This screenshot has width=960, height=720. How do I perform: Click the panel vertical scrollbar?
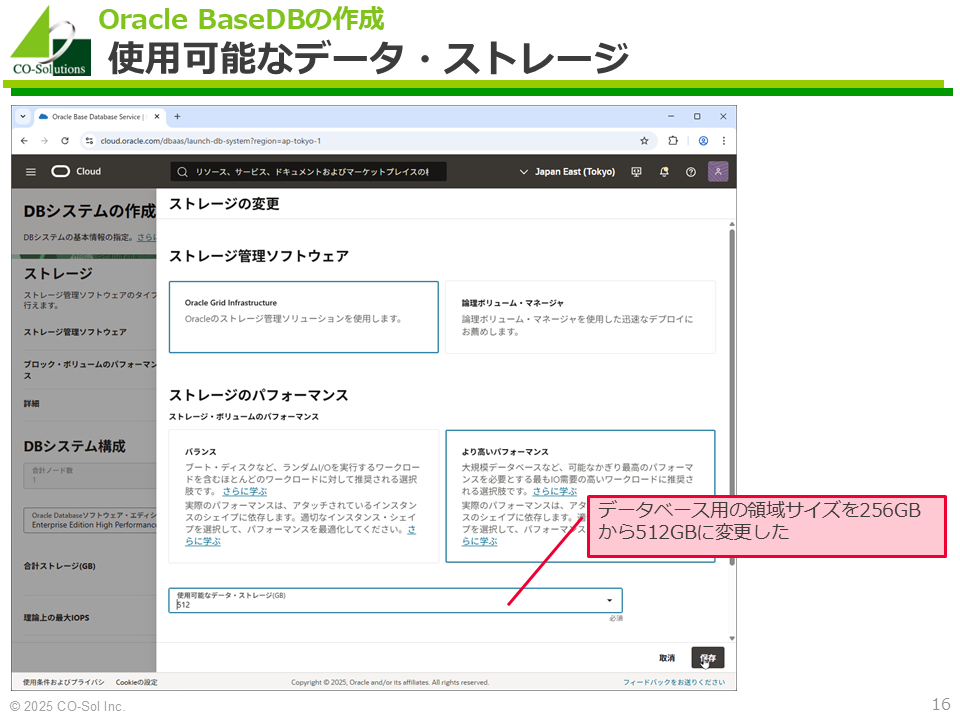point(732,396)
